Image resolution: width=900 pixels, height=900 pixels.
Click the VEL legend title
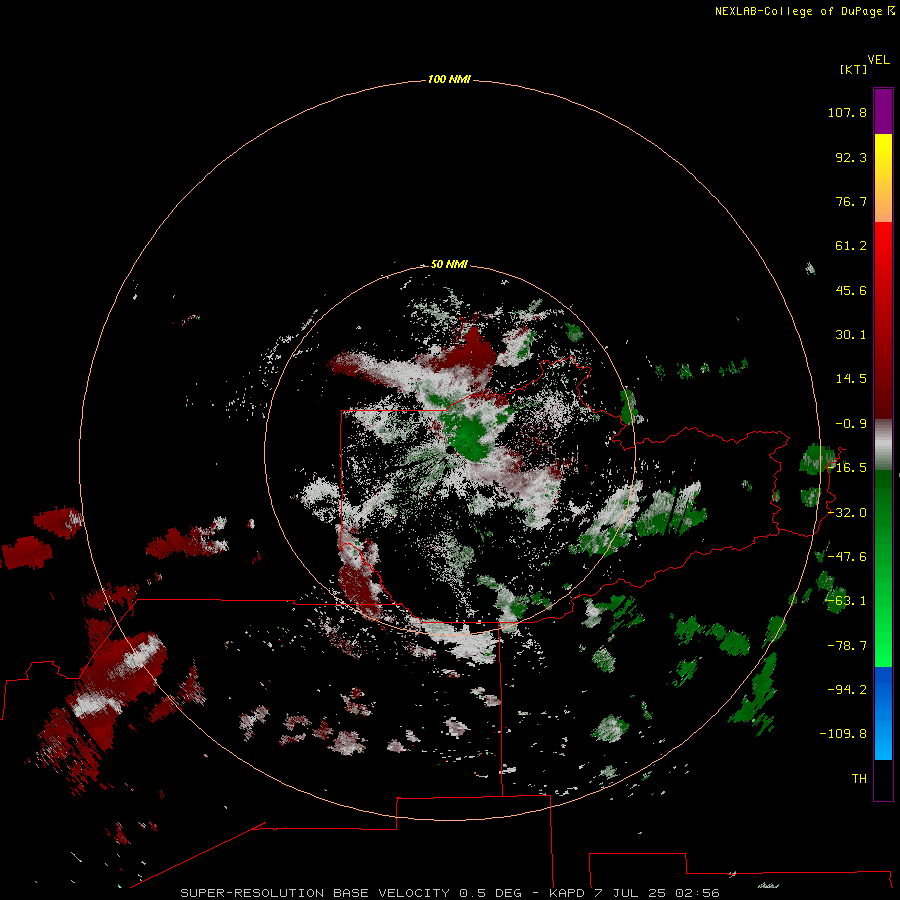pyautogui.click(x=878, y=60)
